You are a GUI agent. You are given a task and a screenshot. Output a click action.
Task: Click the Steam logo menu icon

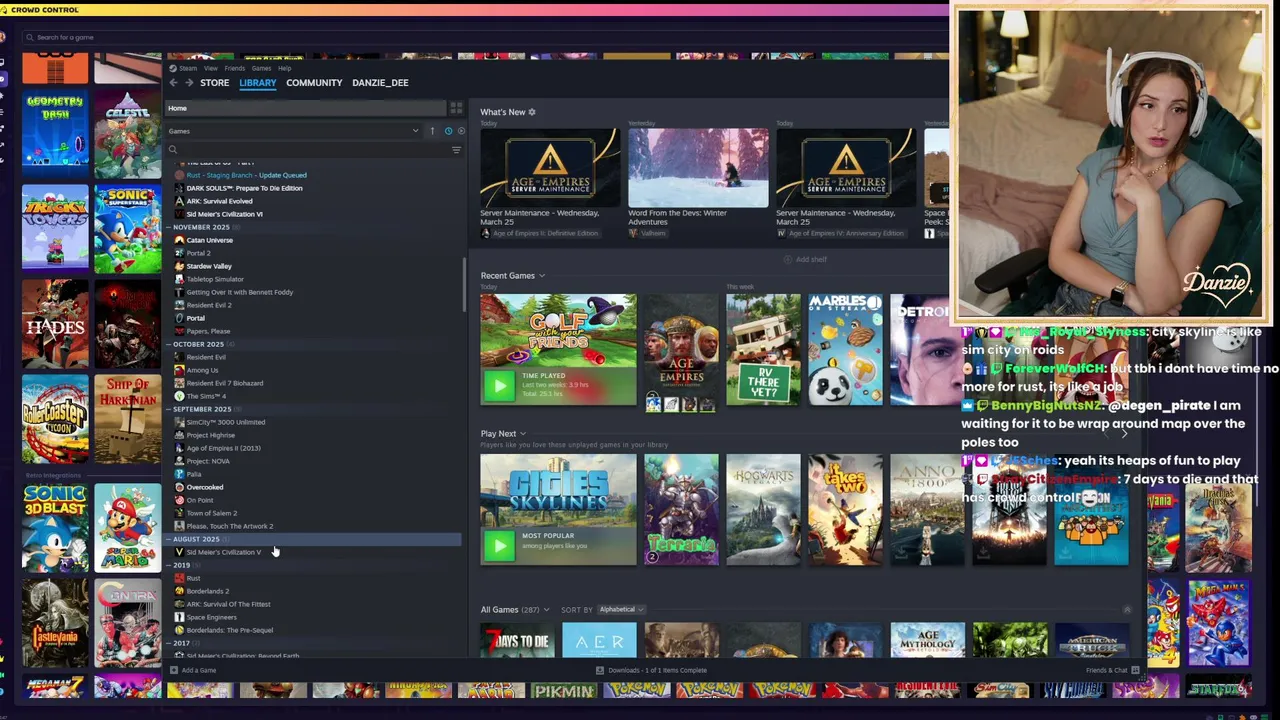(172, 68)
